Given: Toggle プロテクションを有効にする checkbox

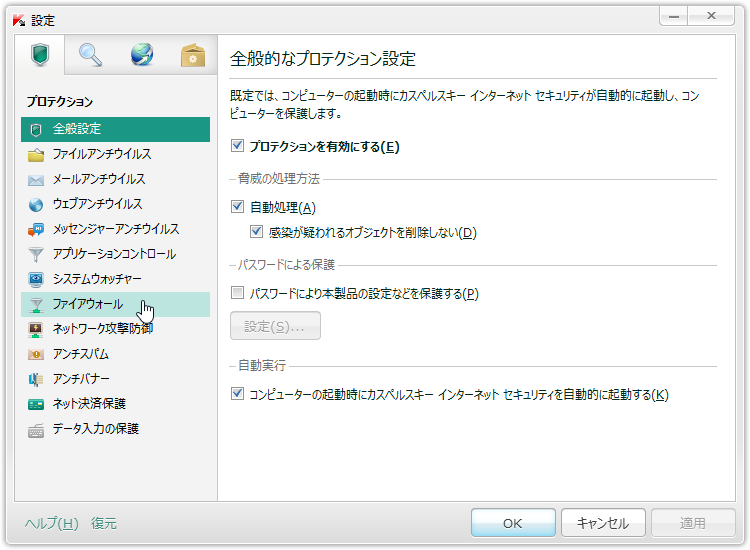Looking at the screenshot, I should [x=237, y=145].
